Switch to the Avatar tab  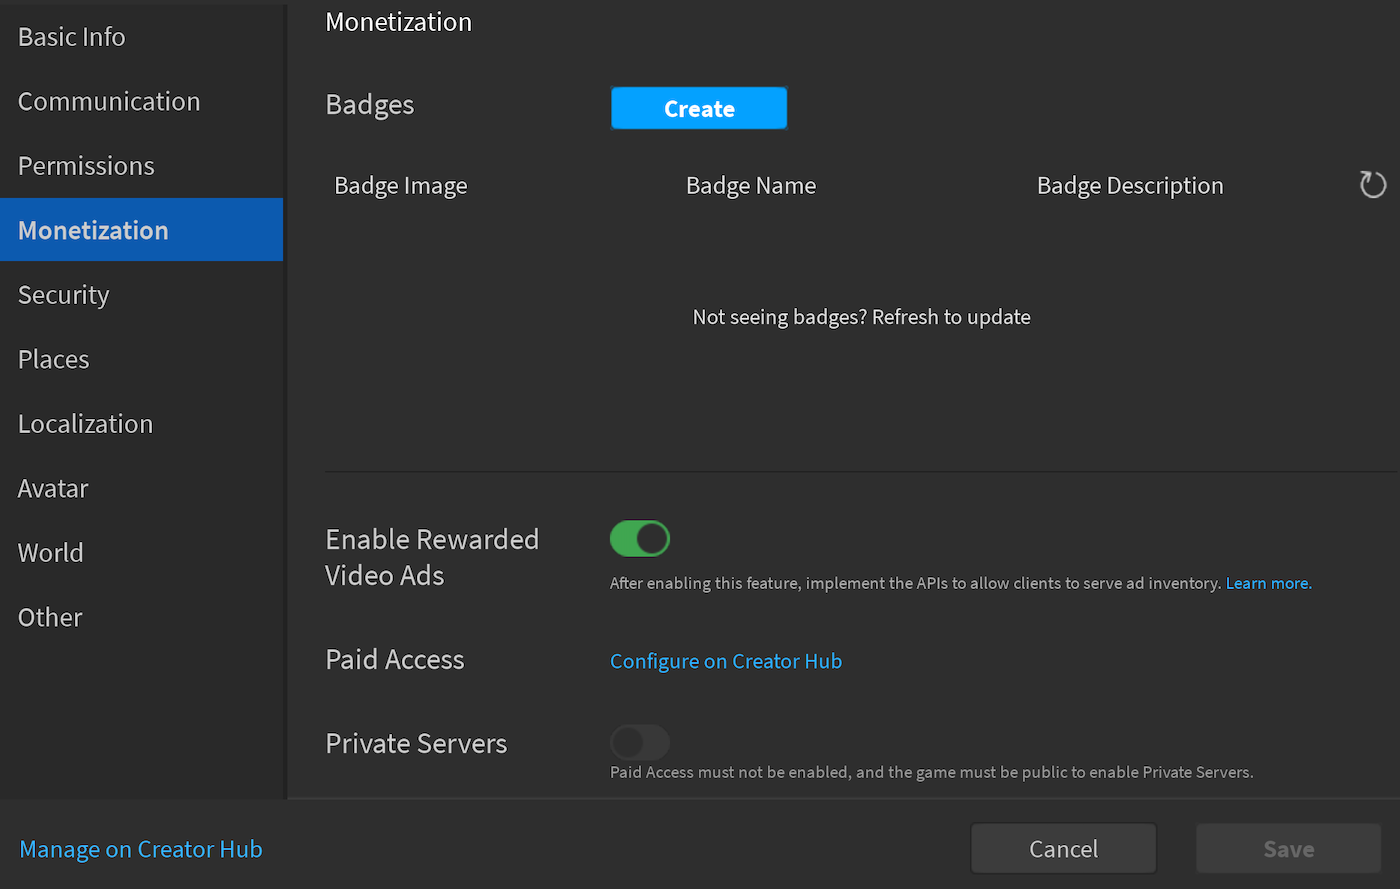(x=53, y=488)
